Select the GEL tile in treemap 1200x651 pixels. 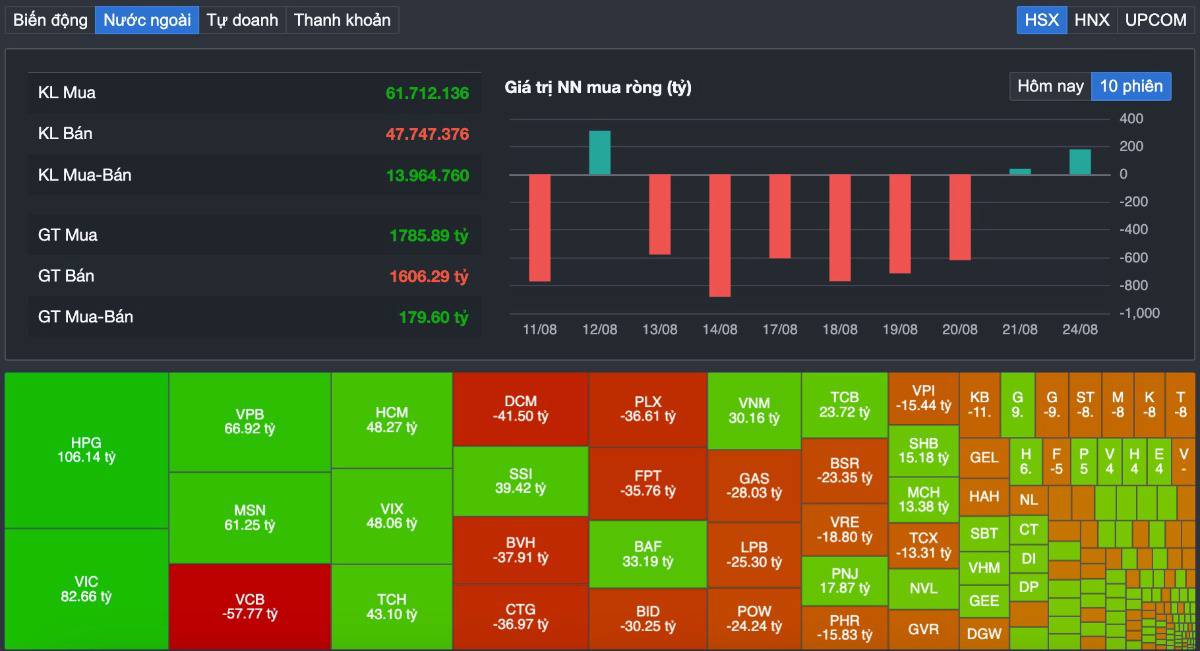point(984,458)
